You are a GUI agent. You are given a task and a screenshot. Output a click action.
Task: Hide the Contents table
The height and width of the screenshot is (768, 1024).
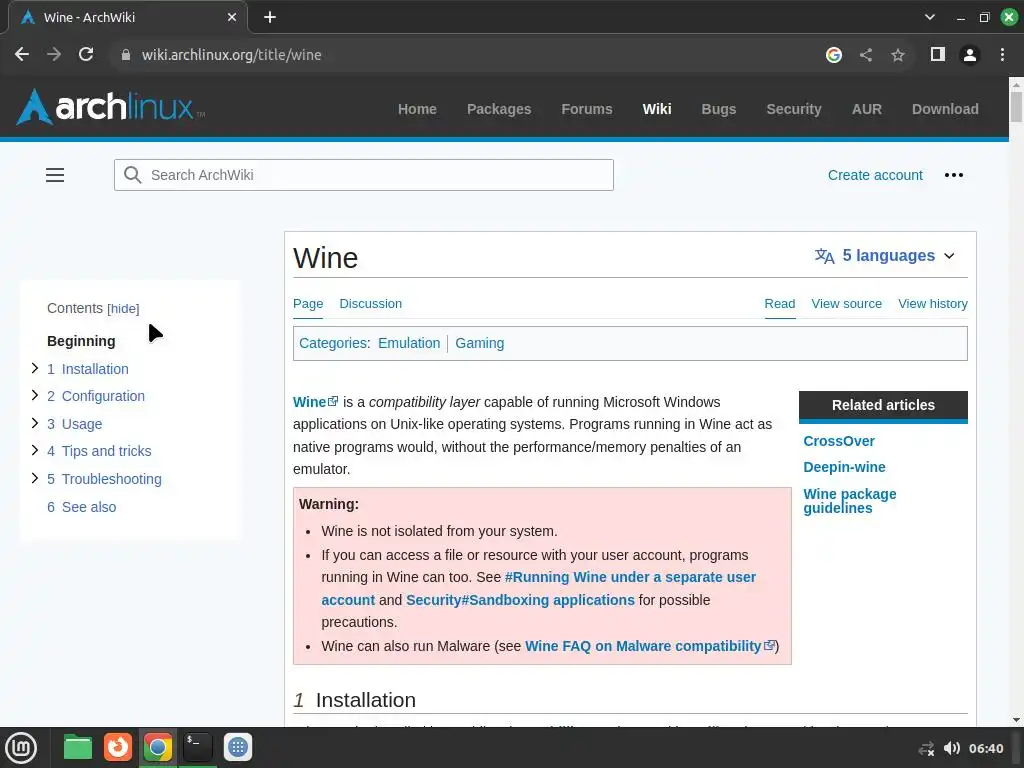tap(123, 308)
